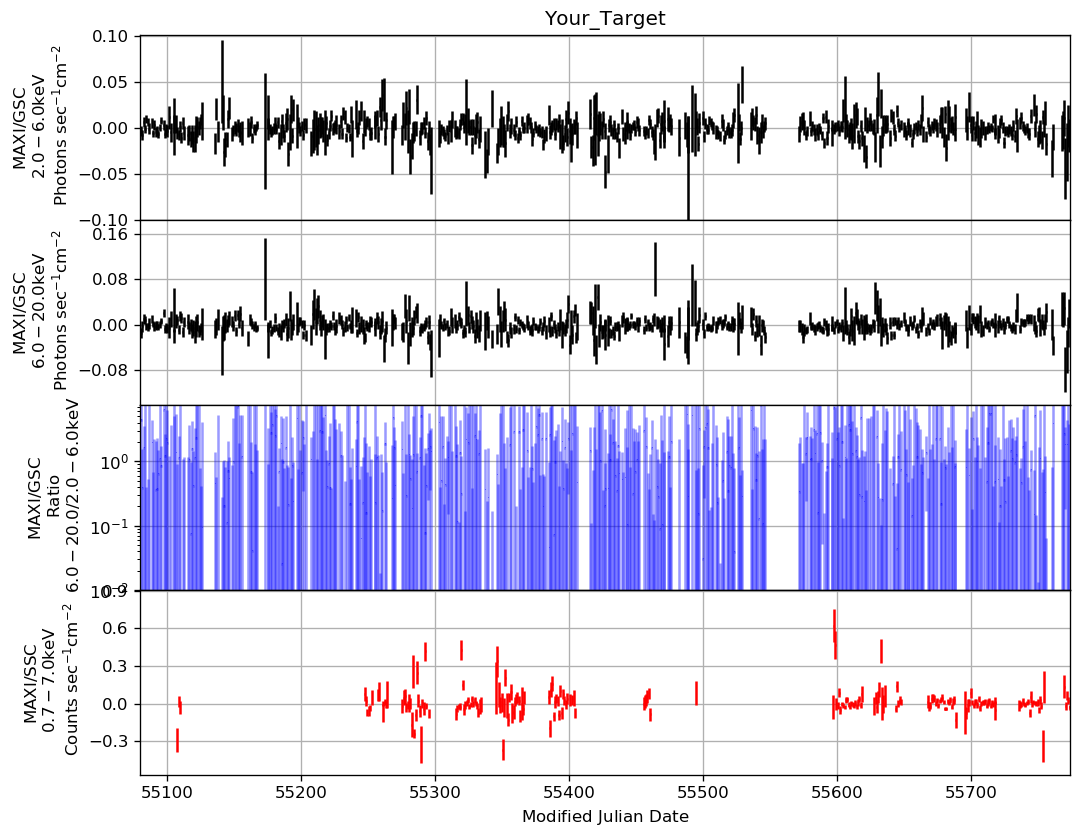Viewport: 1085px width, 839px height.
Task: Select the MAXI/SSC 0.7−7.0keV y-axis label
Action: coord(50,679)
